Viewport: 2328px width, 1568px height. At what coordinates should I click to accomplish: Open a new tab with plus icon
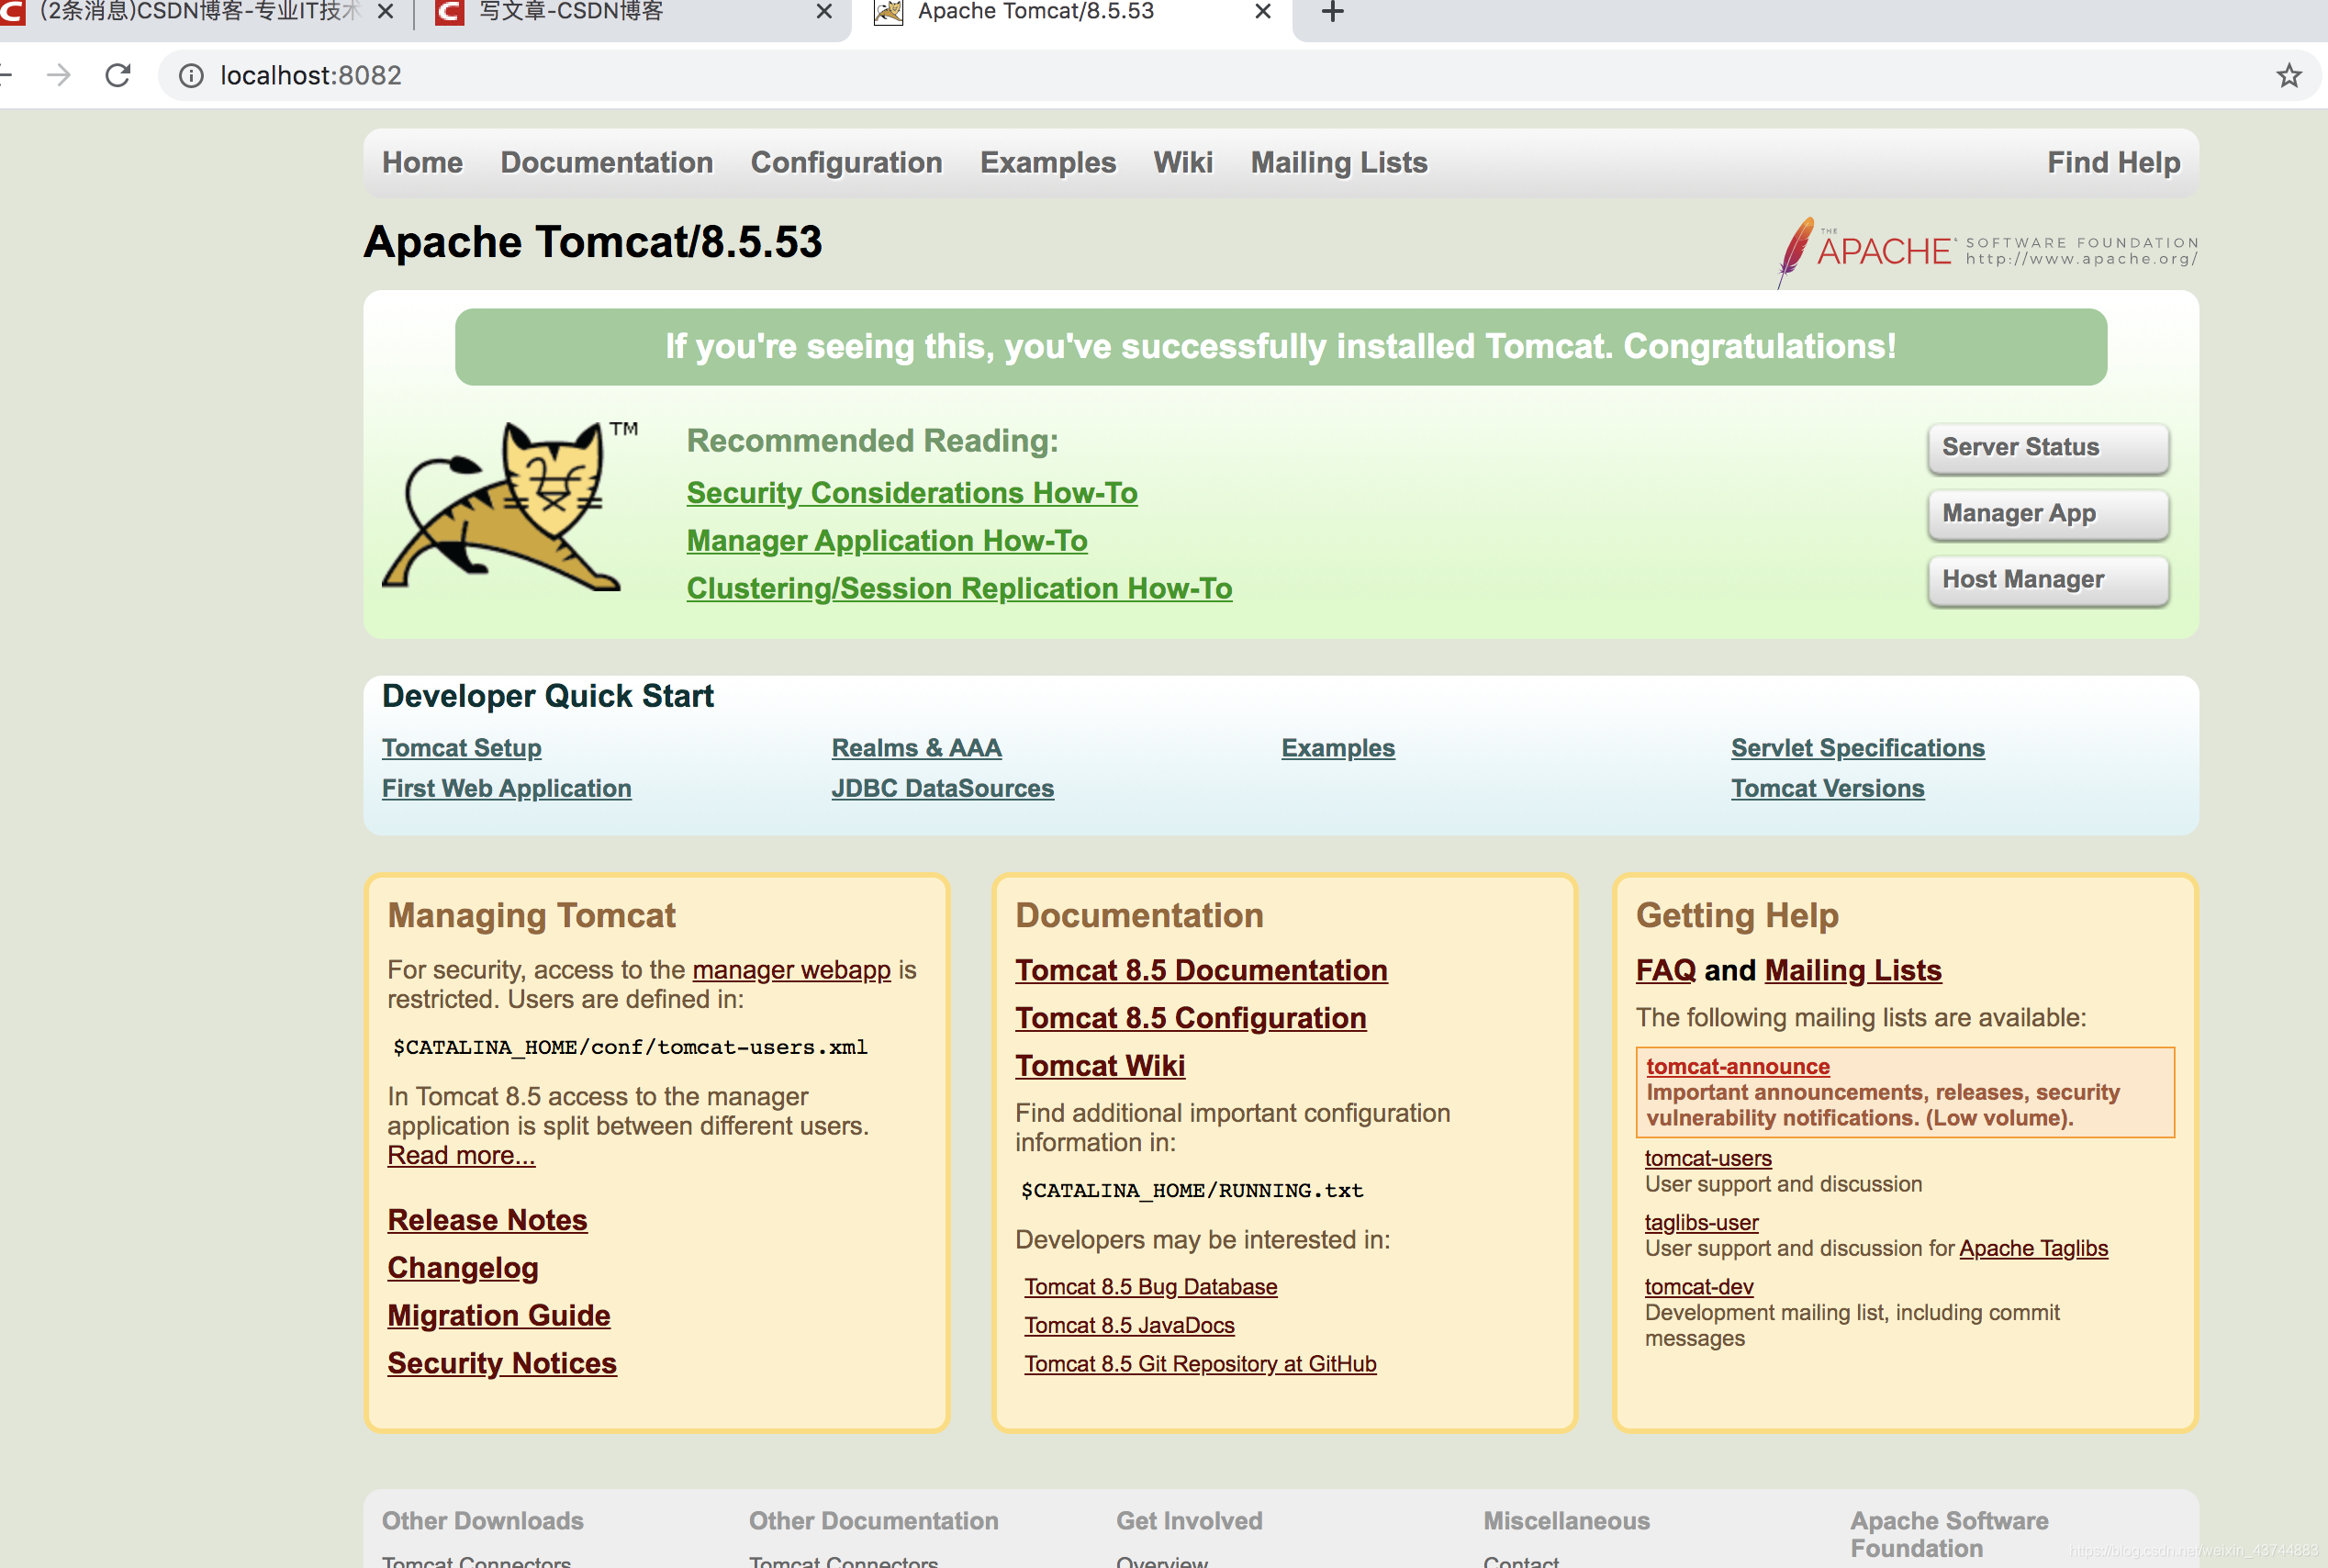pyautogui.click(x=1332, y=12)
